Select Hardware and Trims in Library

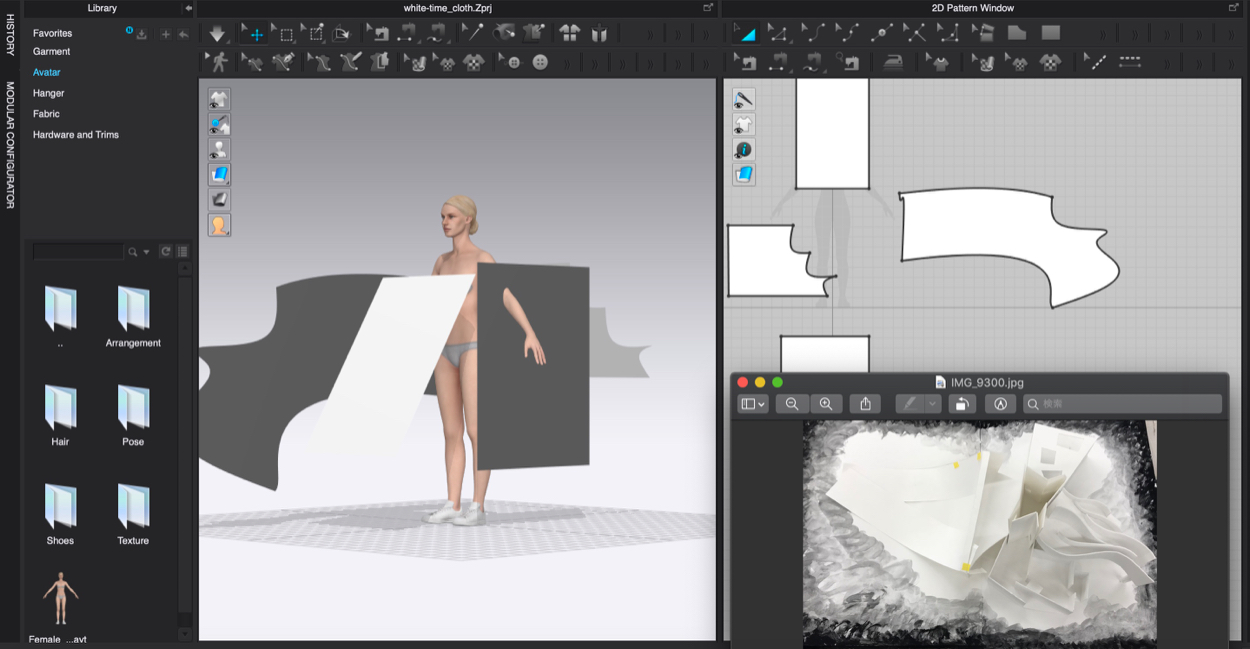click(76, 135)
